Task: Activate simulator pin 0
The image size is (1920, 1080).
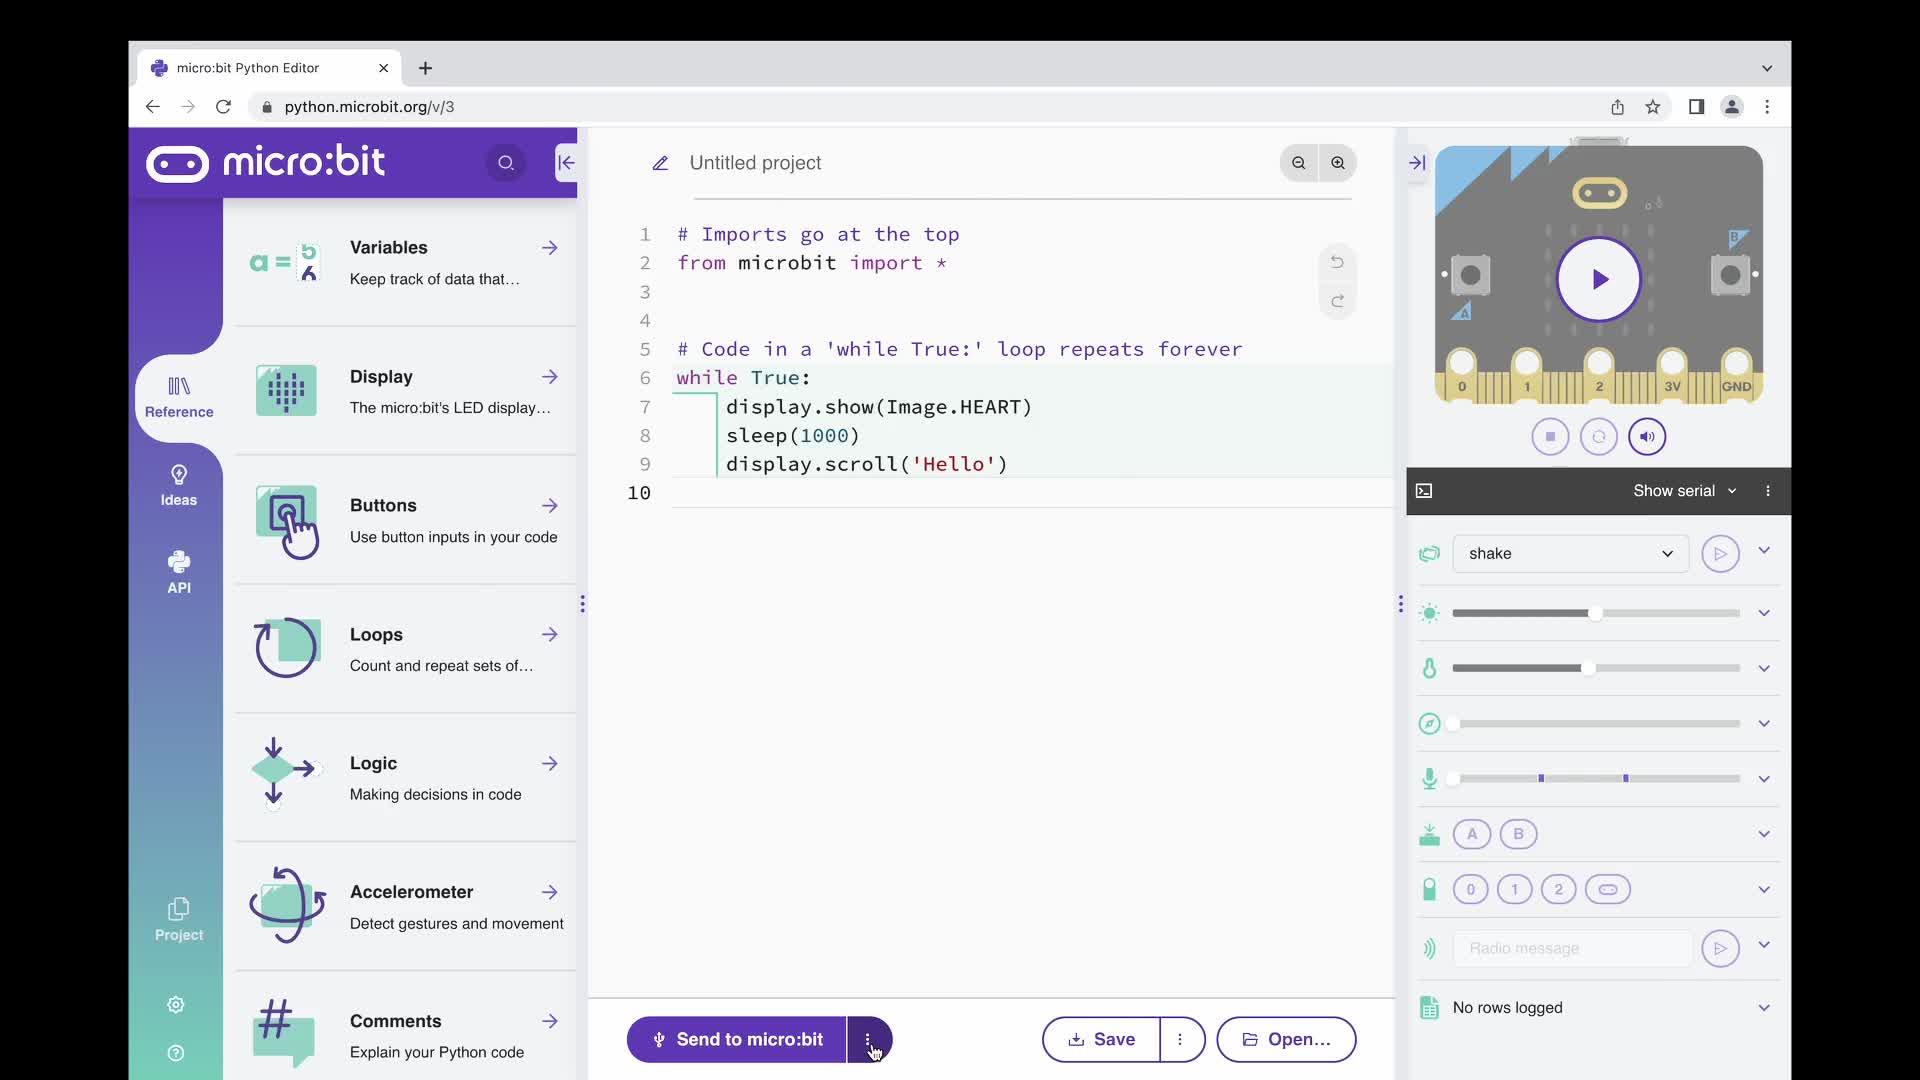Action: 1470,889
